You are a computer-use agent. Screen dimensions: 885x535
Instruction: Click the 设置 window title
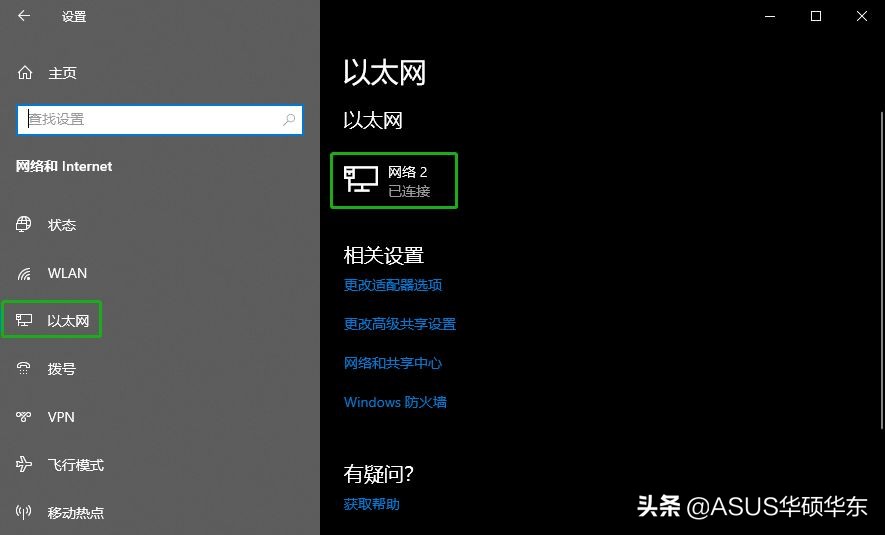click(74, 16)
